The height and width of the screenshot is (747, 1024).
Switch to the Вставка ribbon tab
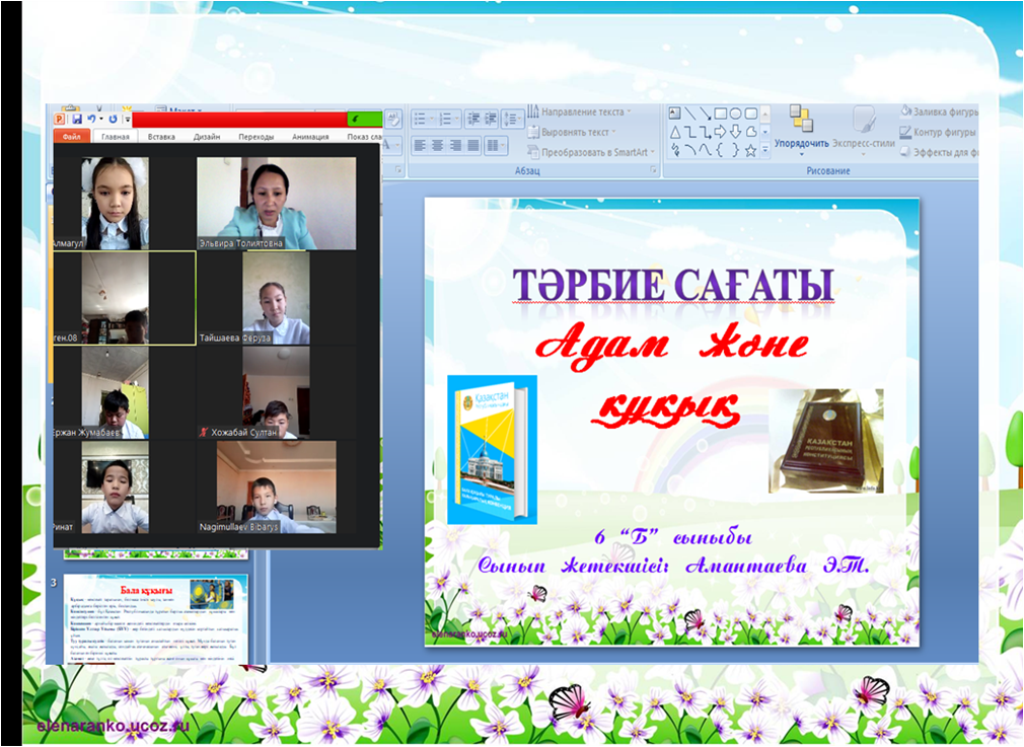[161, 135]
